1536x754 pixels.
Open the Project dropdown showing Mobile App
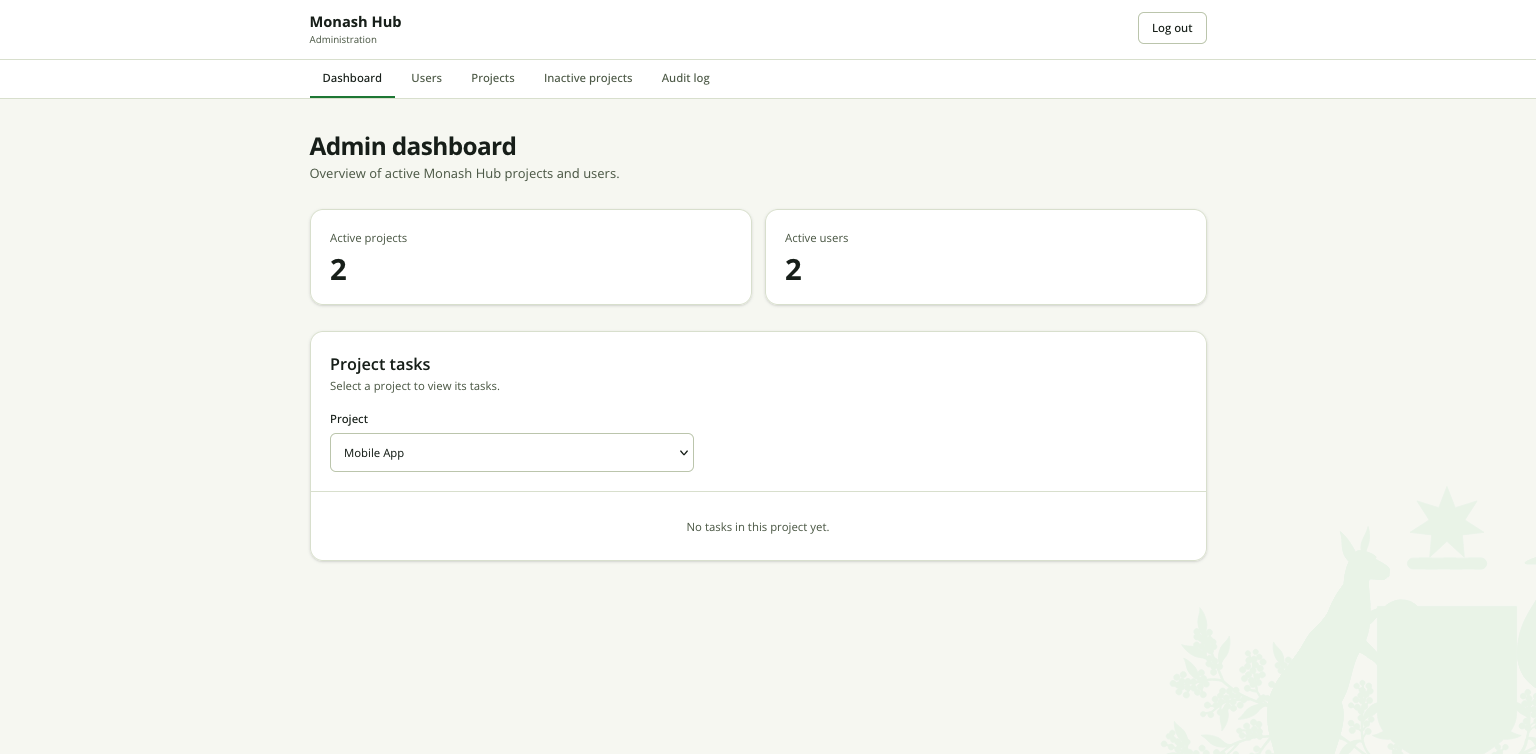(512, 453)
